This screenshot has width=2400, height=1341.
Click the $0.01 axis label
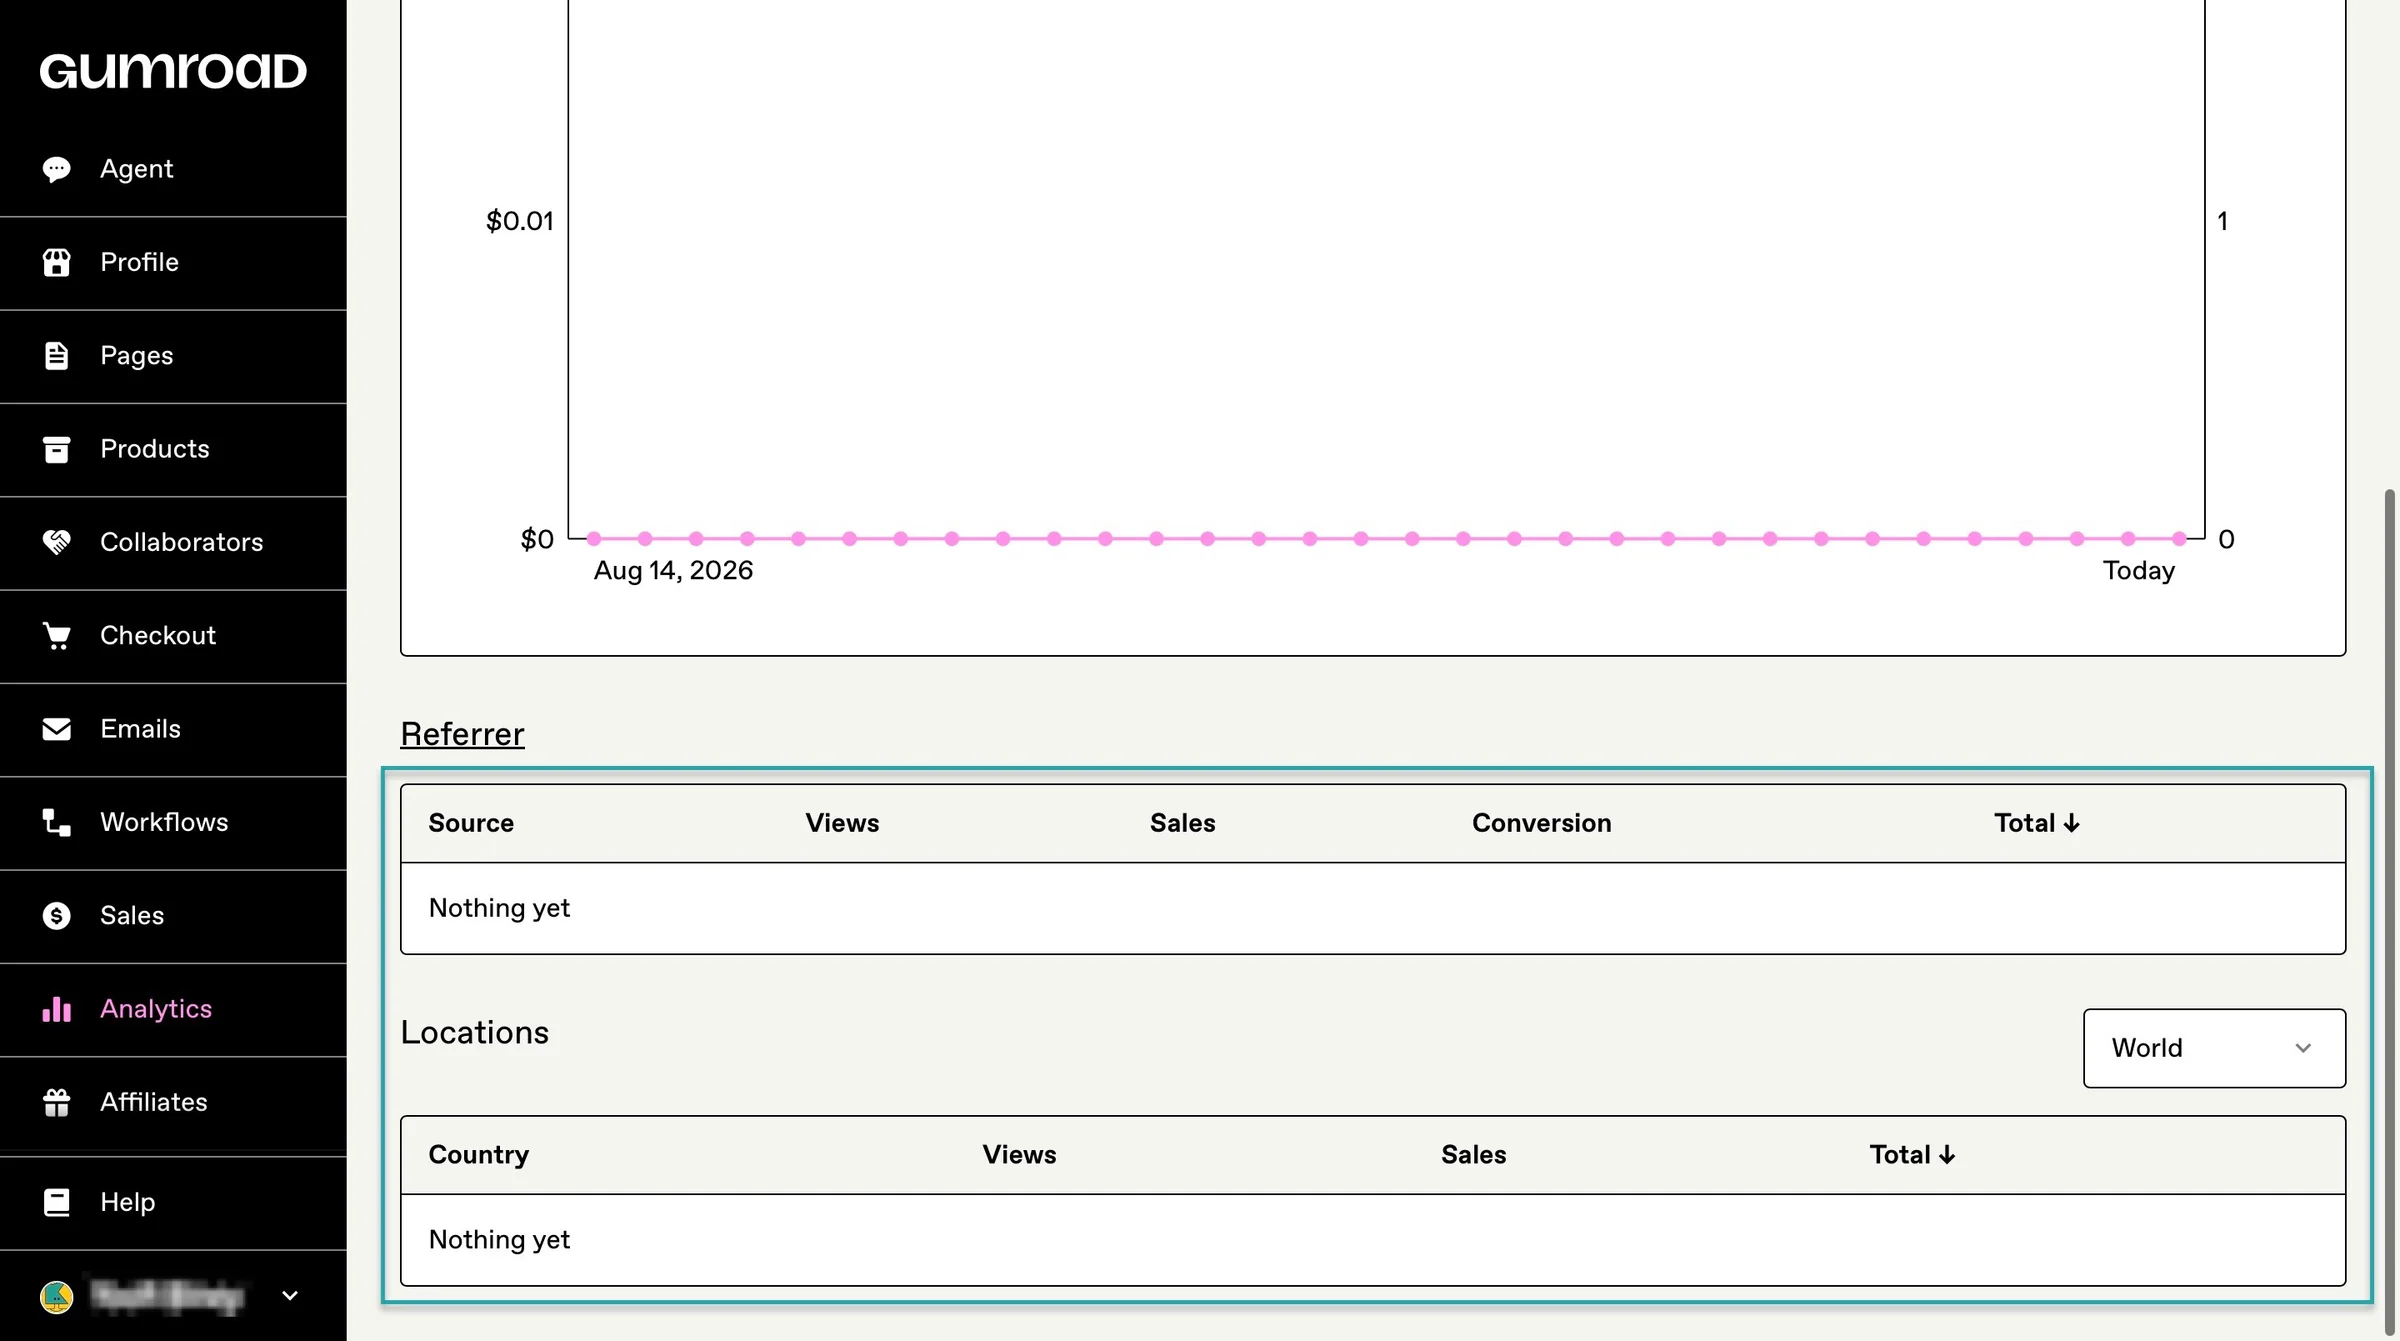point(519,221)
